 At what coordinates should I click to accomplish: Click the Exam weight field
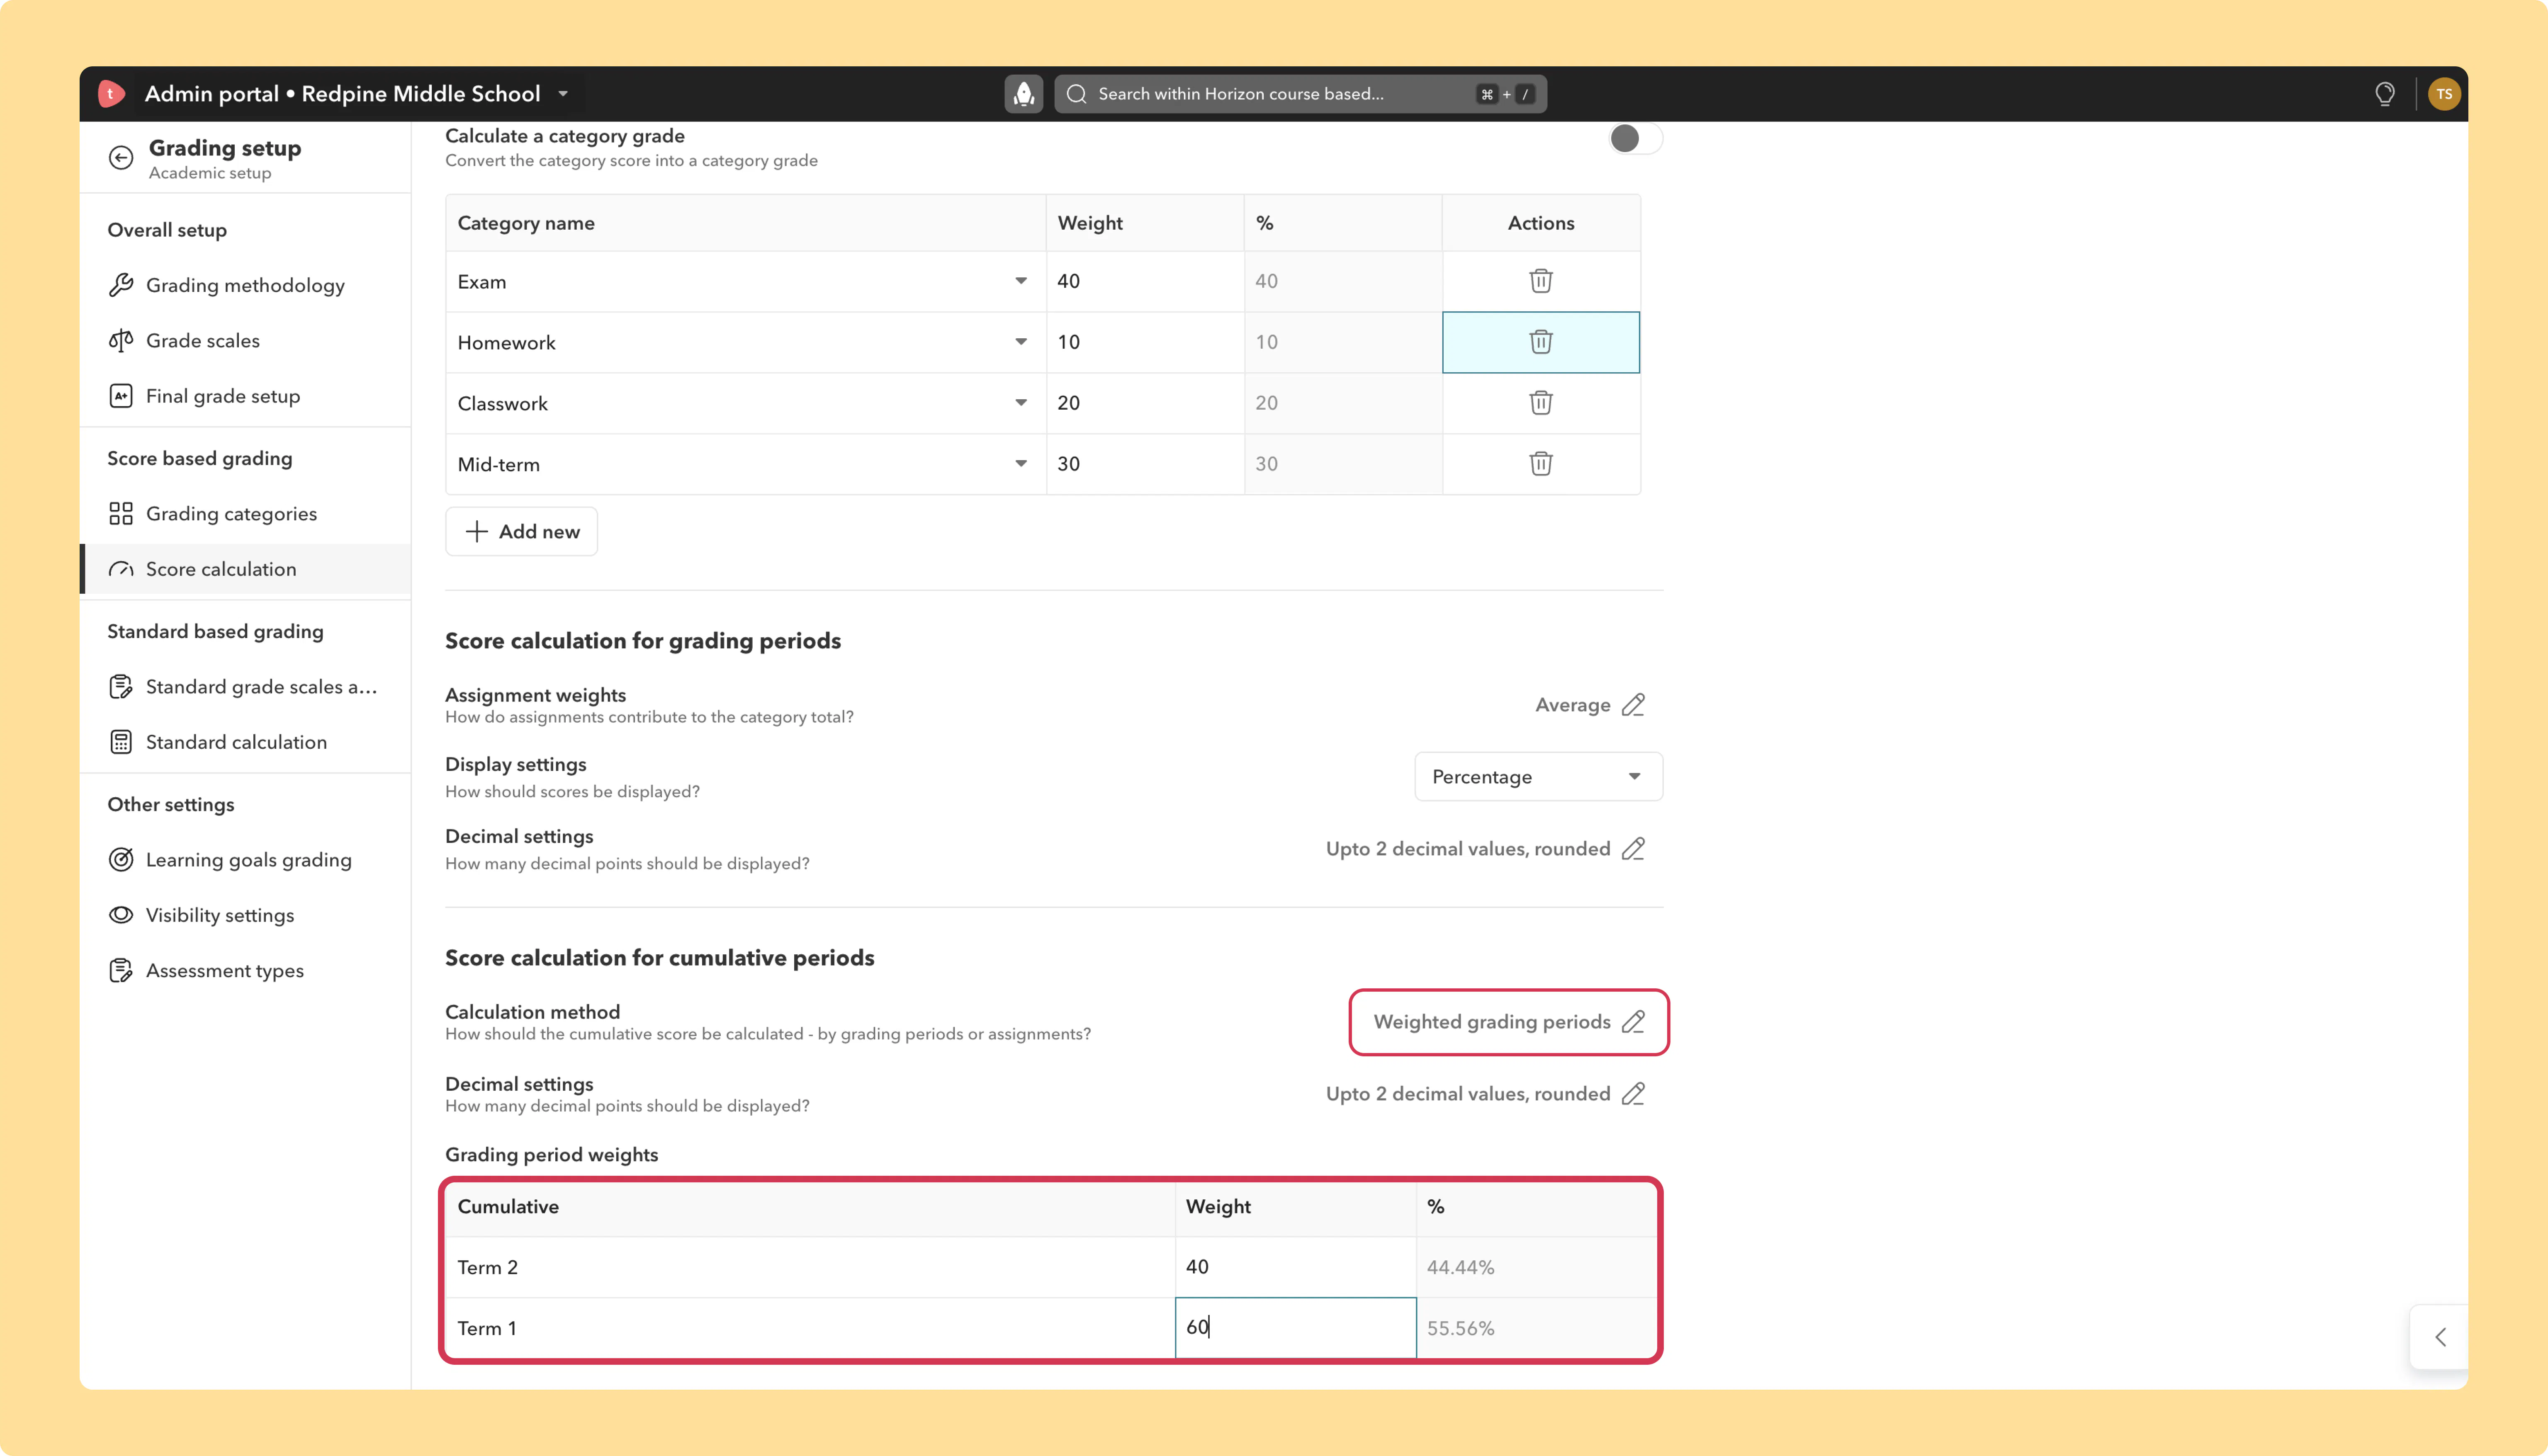point(1145,281)
